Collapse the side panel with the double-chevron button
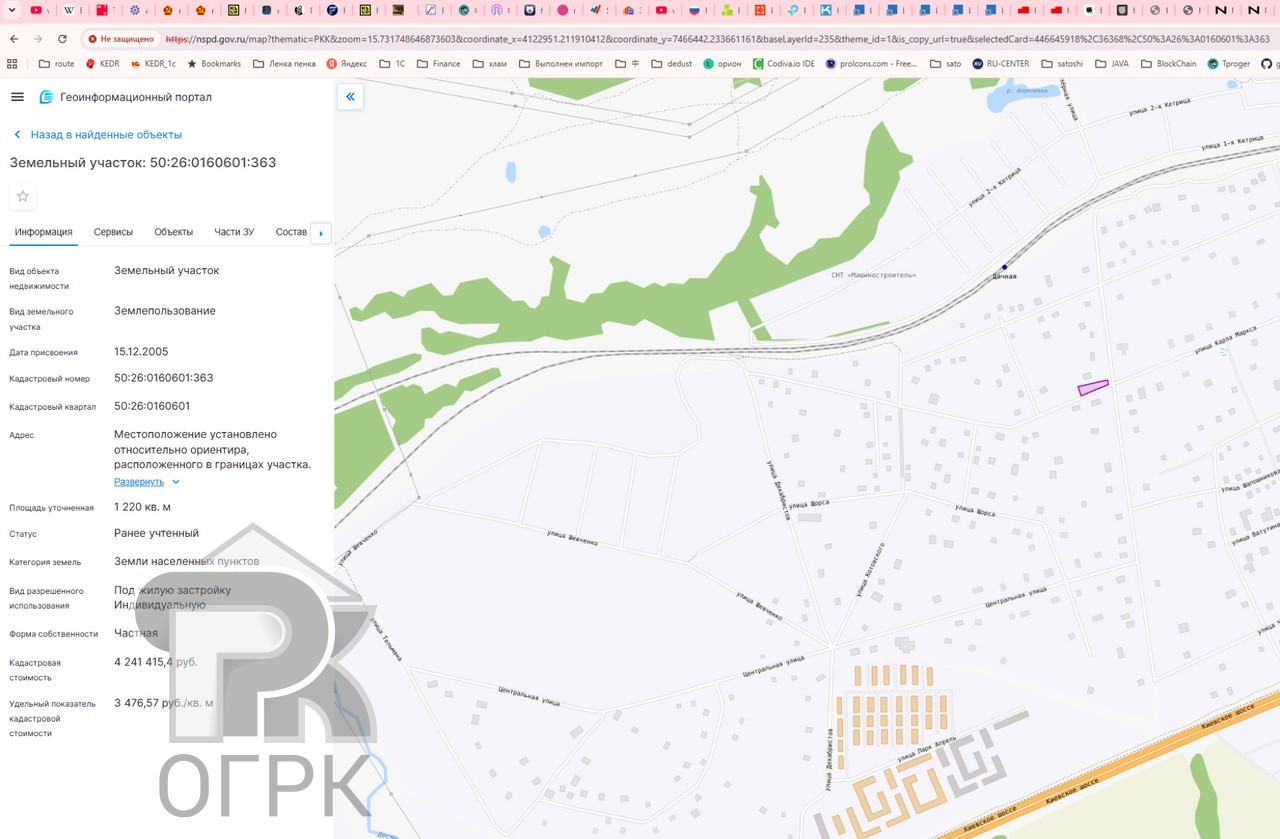Viewport: 1280px width, 839px height. tap(350, 97)
